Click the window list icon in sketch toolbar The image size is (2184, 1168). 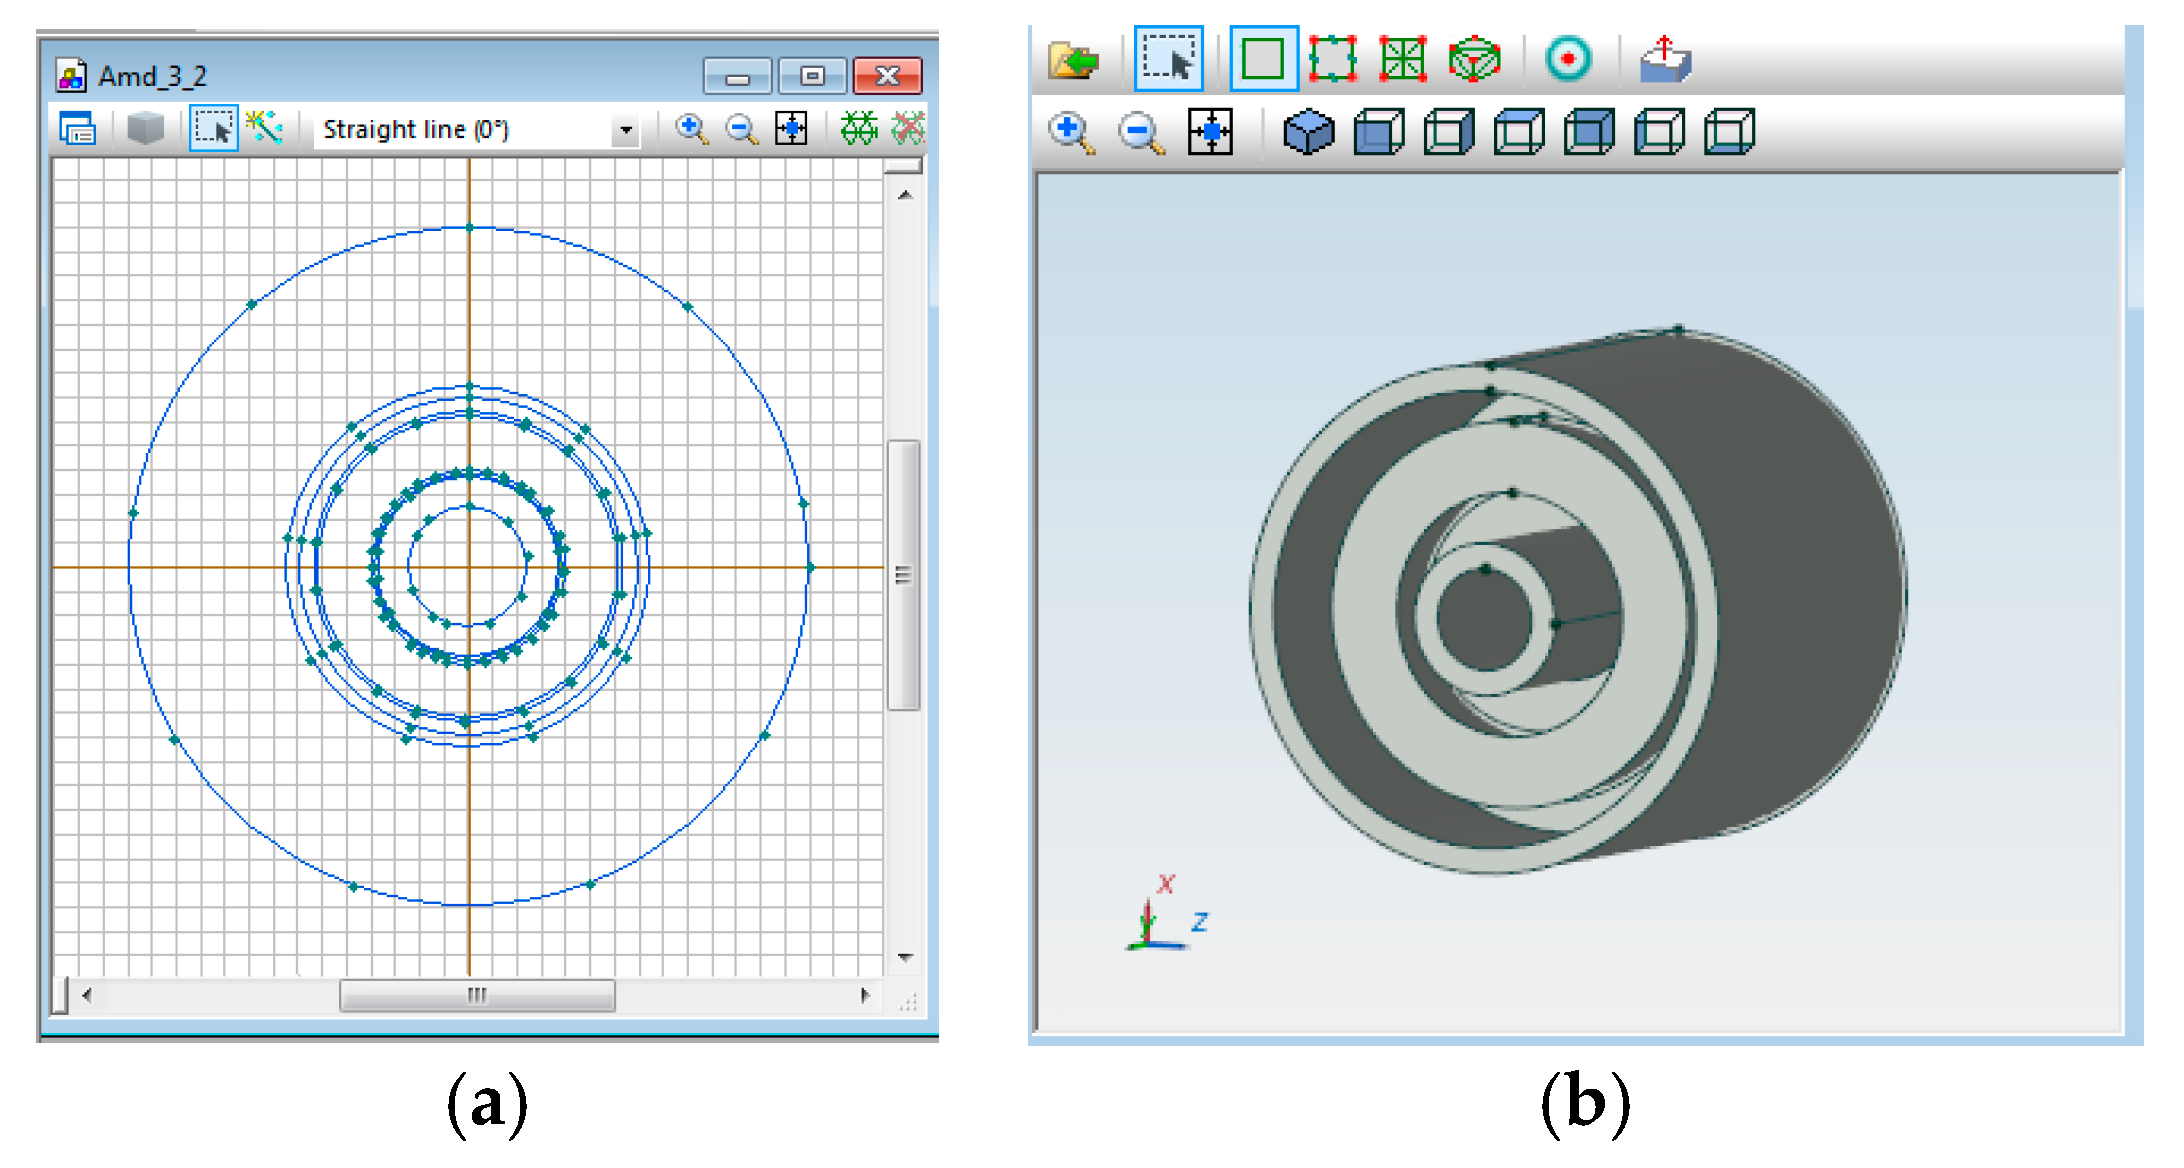click(77, 129)
